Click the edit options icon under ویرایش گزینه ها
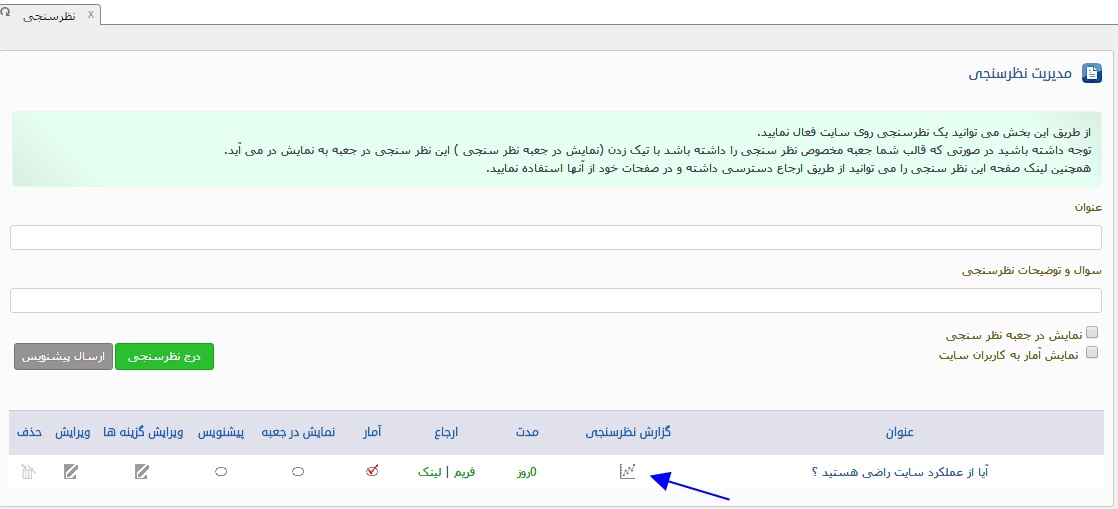Screen dimensions: 1118x509 (142, 472)
